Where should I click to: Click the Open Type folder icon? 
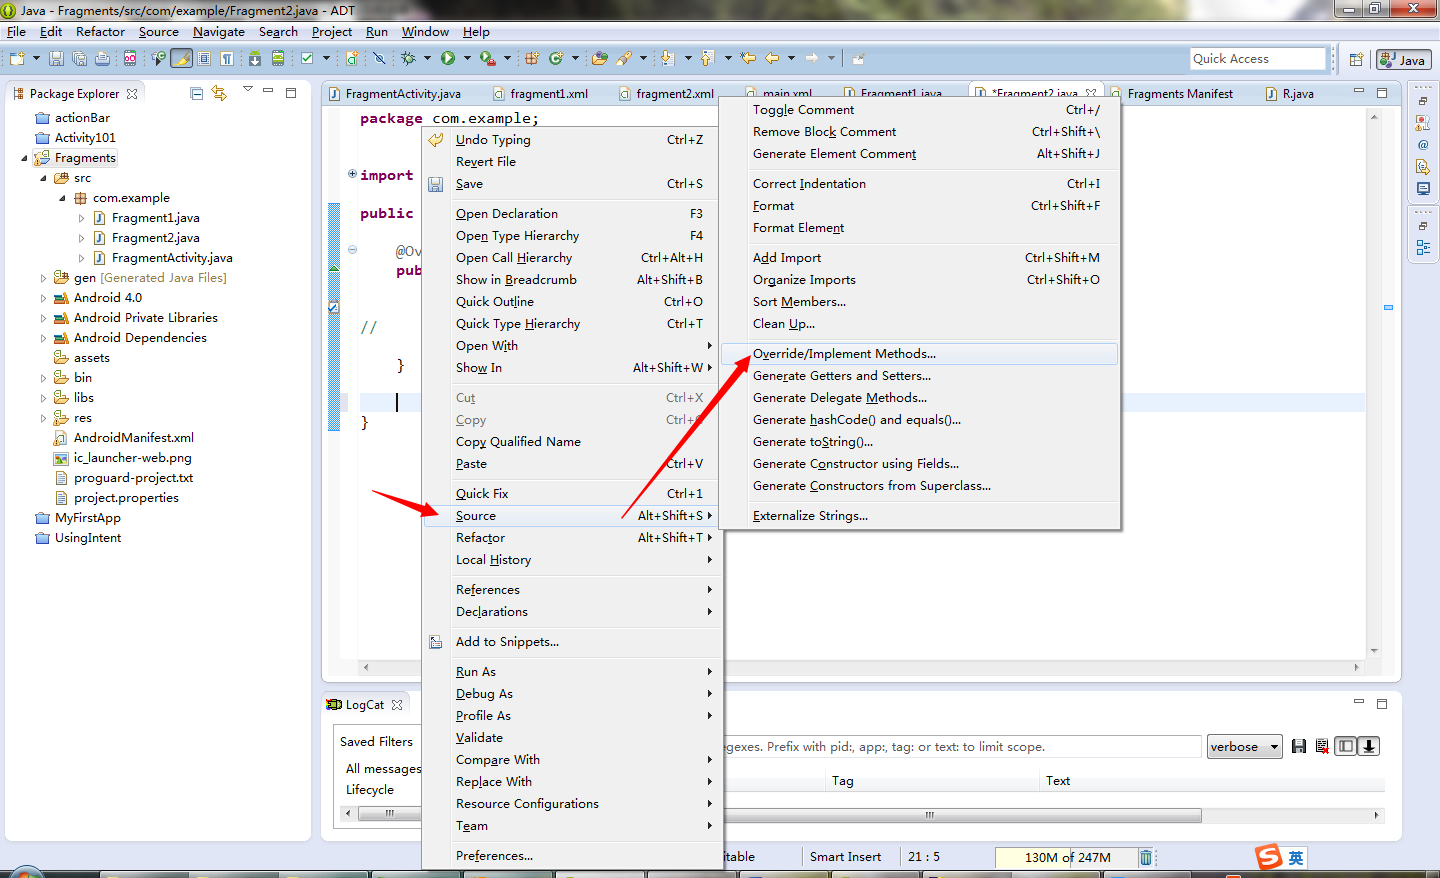[600, 59]
